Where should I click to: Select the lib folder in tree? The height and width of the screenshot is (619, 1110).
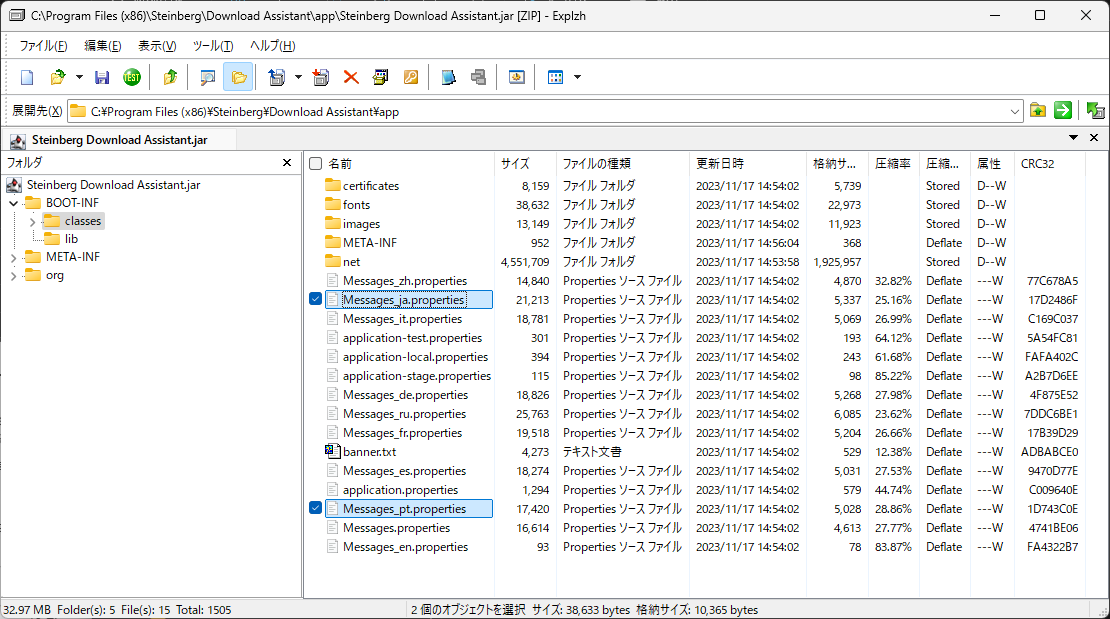tap(71, 239)
